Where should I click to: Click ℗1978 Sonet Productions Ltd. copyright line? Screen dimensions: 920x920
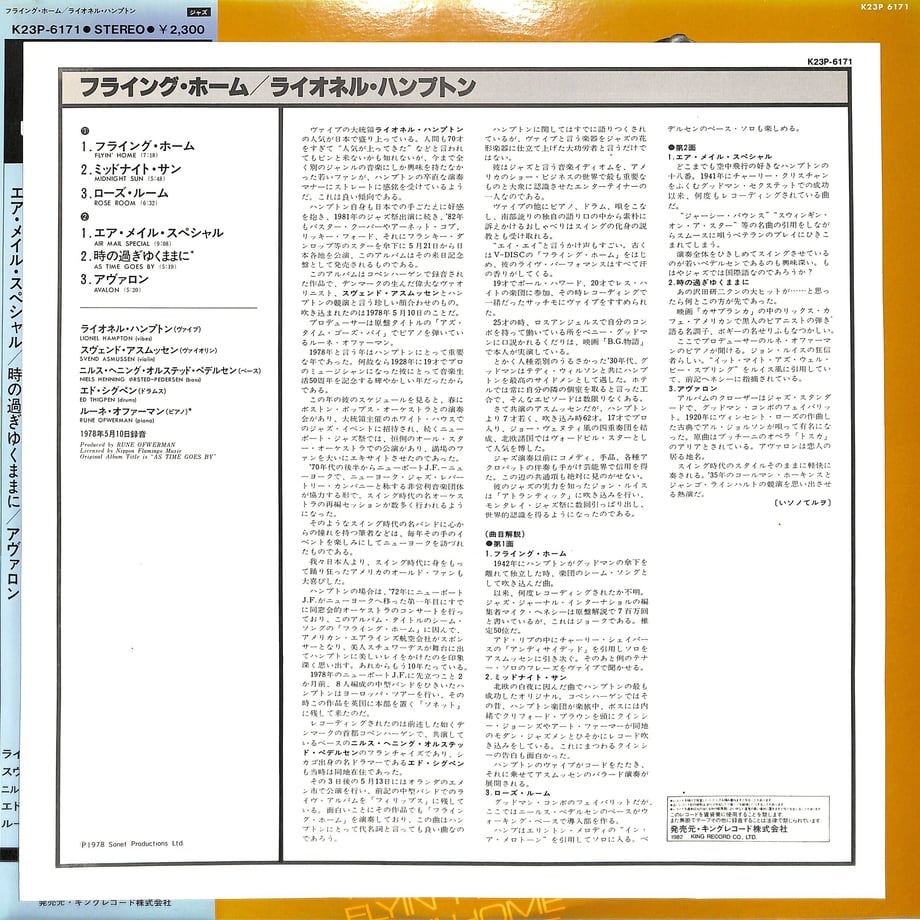coord(133,844)
